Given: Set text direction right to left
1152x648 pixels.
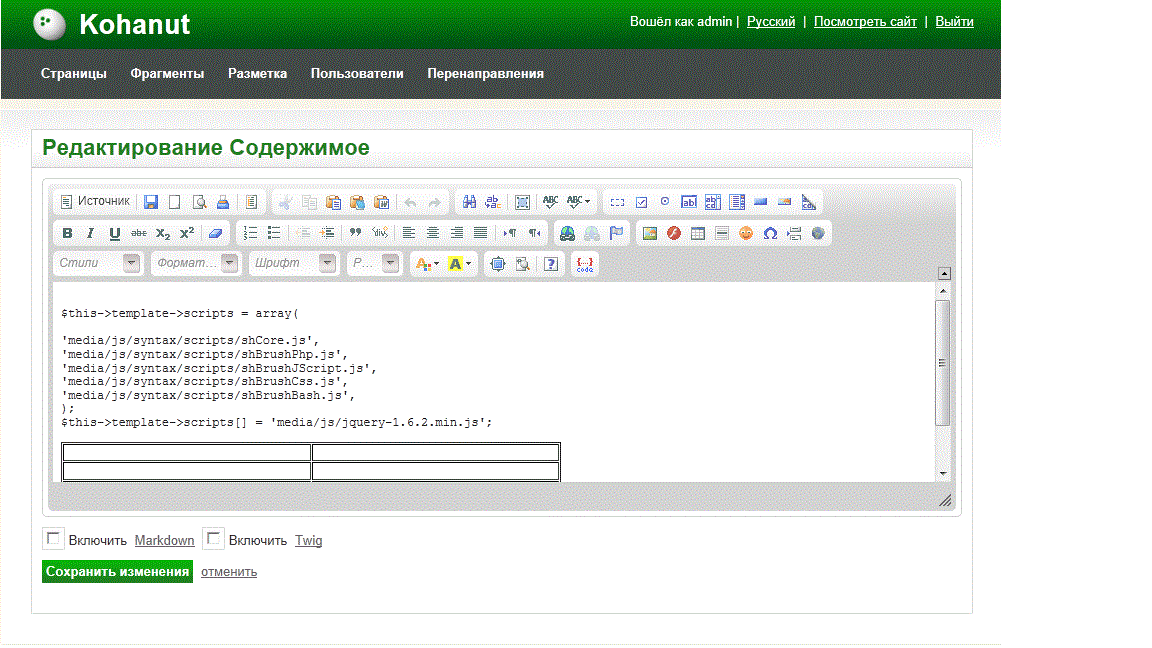Looking at the screenshot, I should coord(534,233).
